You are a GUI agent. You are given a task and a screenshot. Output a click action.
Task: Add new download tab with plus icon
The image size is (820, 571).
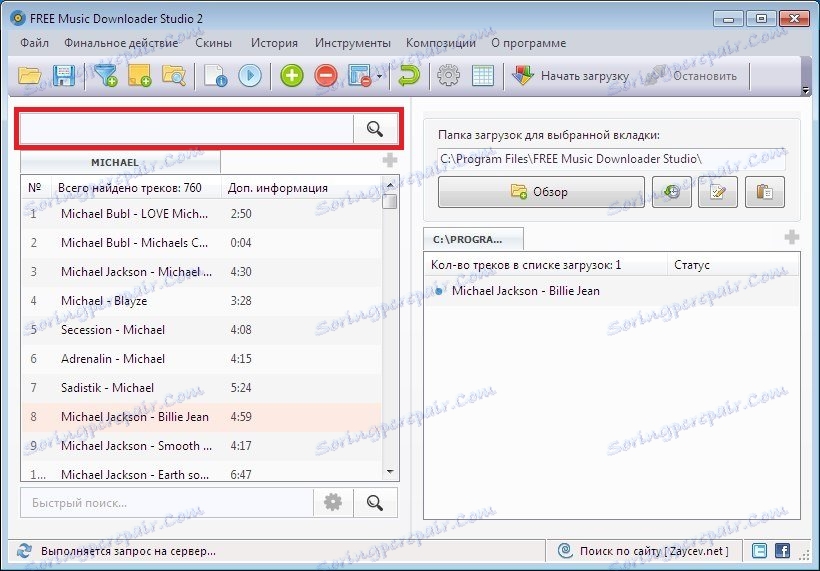[792, 237]
